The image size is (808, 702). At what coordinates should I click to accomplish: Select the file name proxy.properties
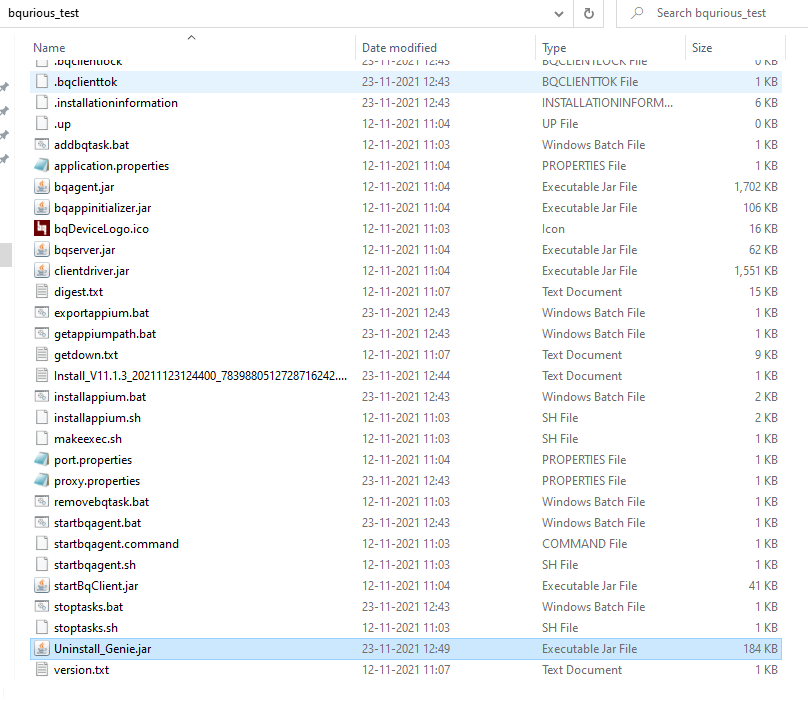pos(97,481)
